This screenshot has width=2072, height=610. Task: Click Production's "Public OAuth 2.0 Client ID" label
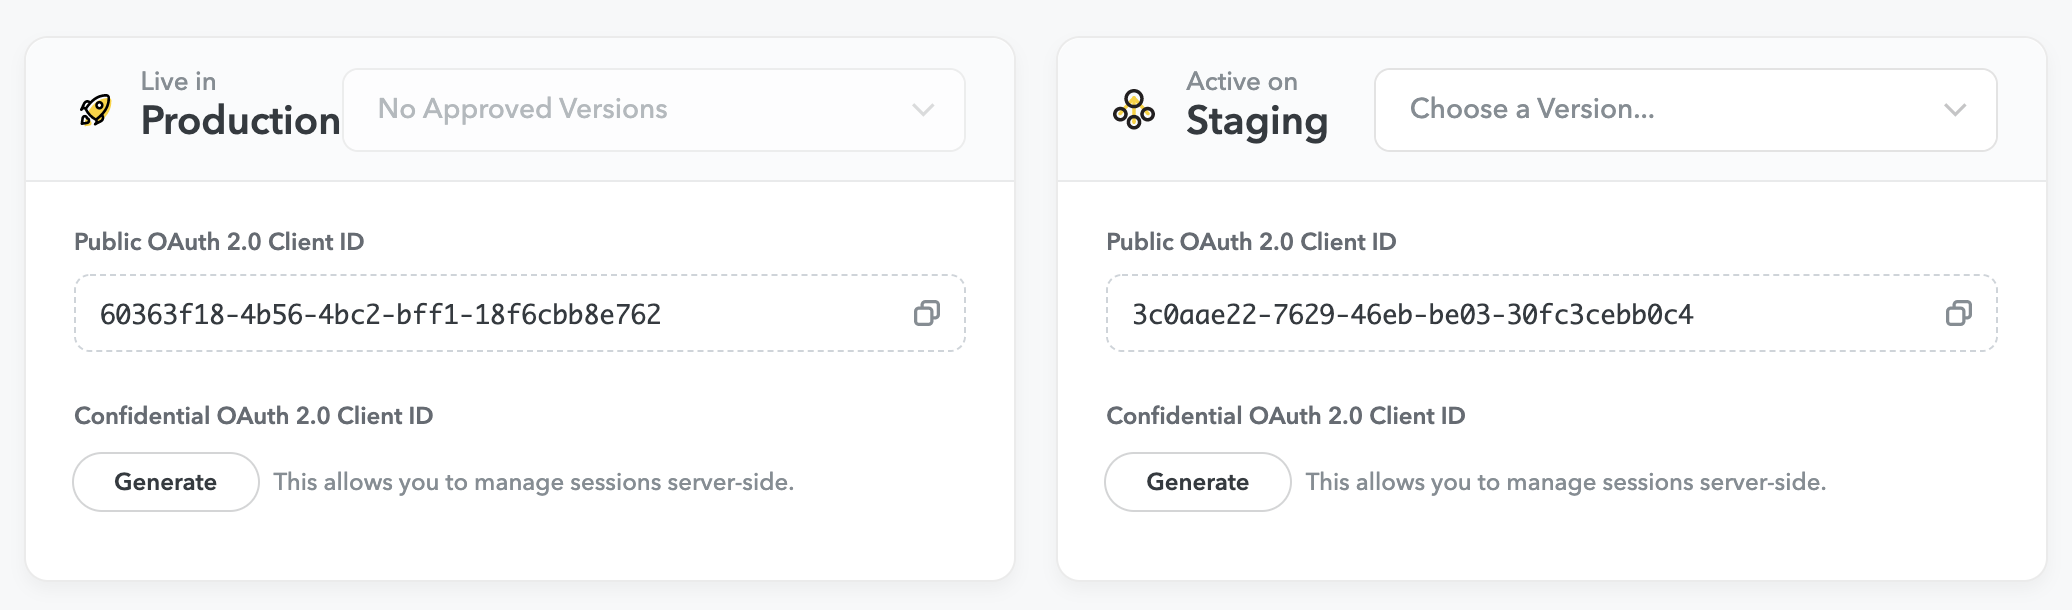pos(219,242)
